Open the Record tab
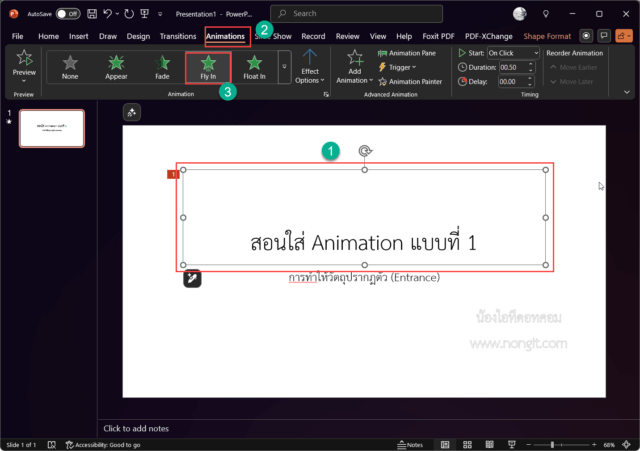This screenshot has width=640, height=451. click(313, 36)
